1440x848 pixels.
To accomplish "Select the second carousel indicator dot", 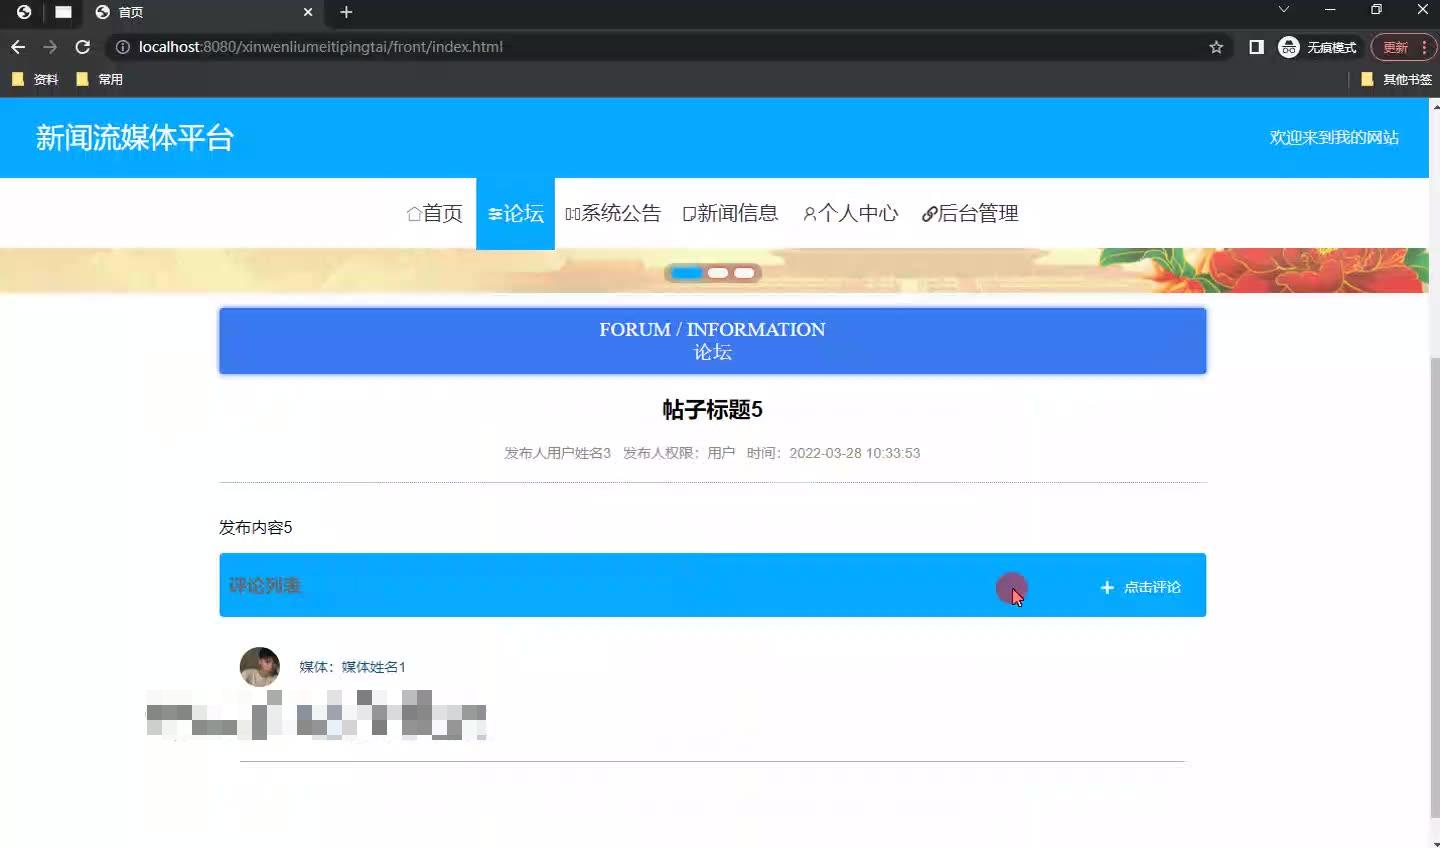I will pyautogui.click(x=716, y=272).
